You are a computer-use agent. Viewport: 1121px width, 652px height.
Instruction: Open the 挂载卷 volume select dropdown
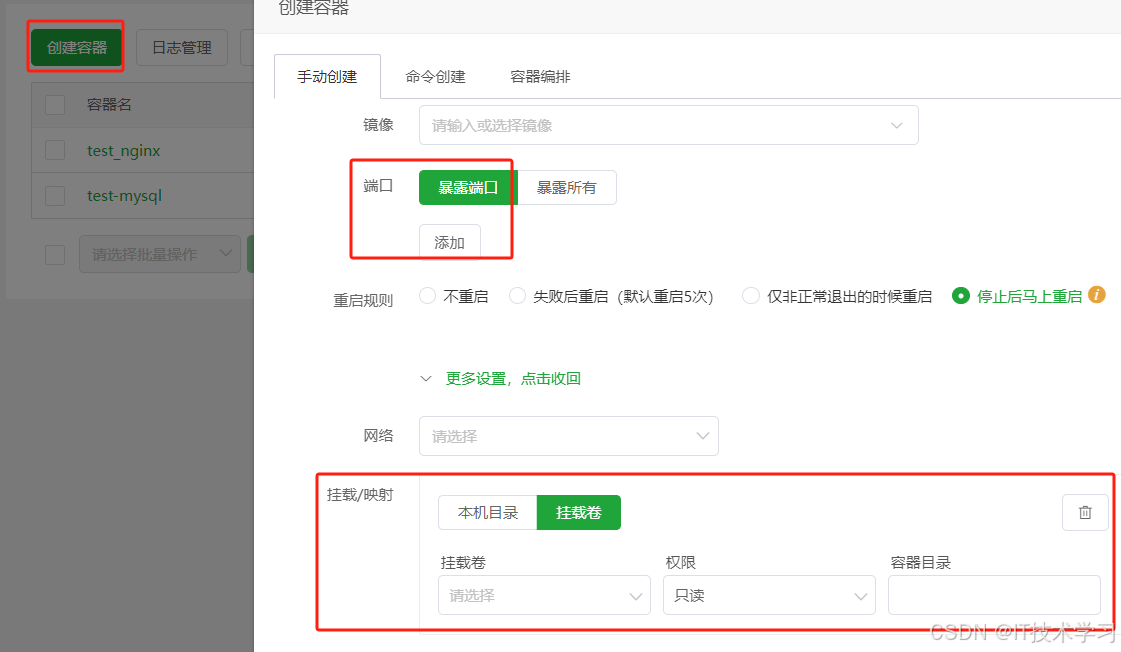pyautogui.click(x=544, y=595)
